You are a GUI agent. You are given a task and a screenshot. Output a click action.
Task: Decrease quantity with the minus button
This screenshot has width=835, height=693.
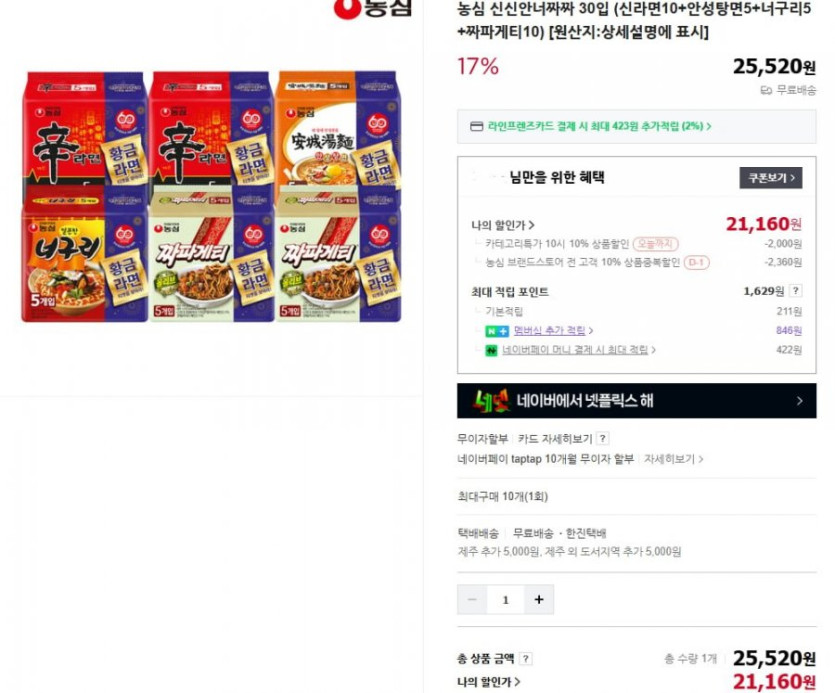pyautogui.click(x=472, y=600)
